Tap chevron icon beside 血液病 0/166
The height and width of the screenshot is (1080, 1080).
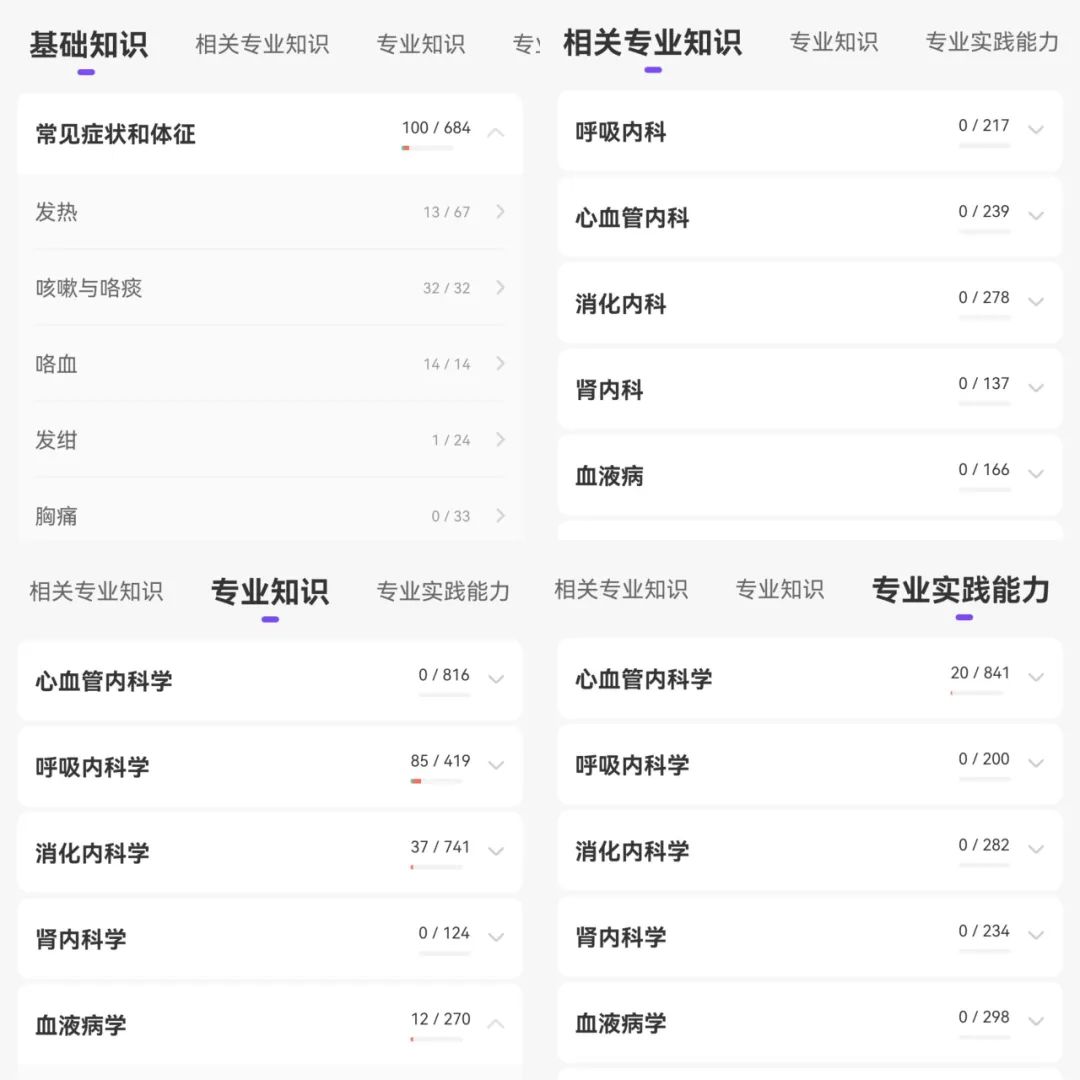(1036, 474)
